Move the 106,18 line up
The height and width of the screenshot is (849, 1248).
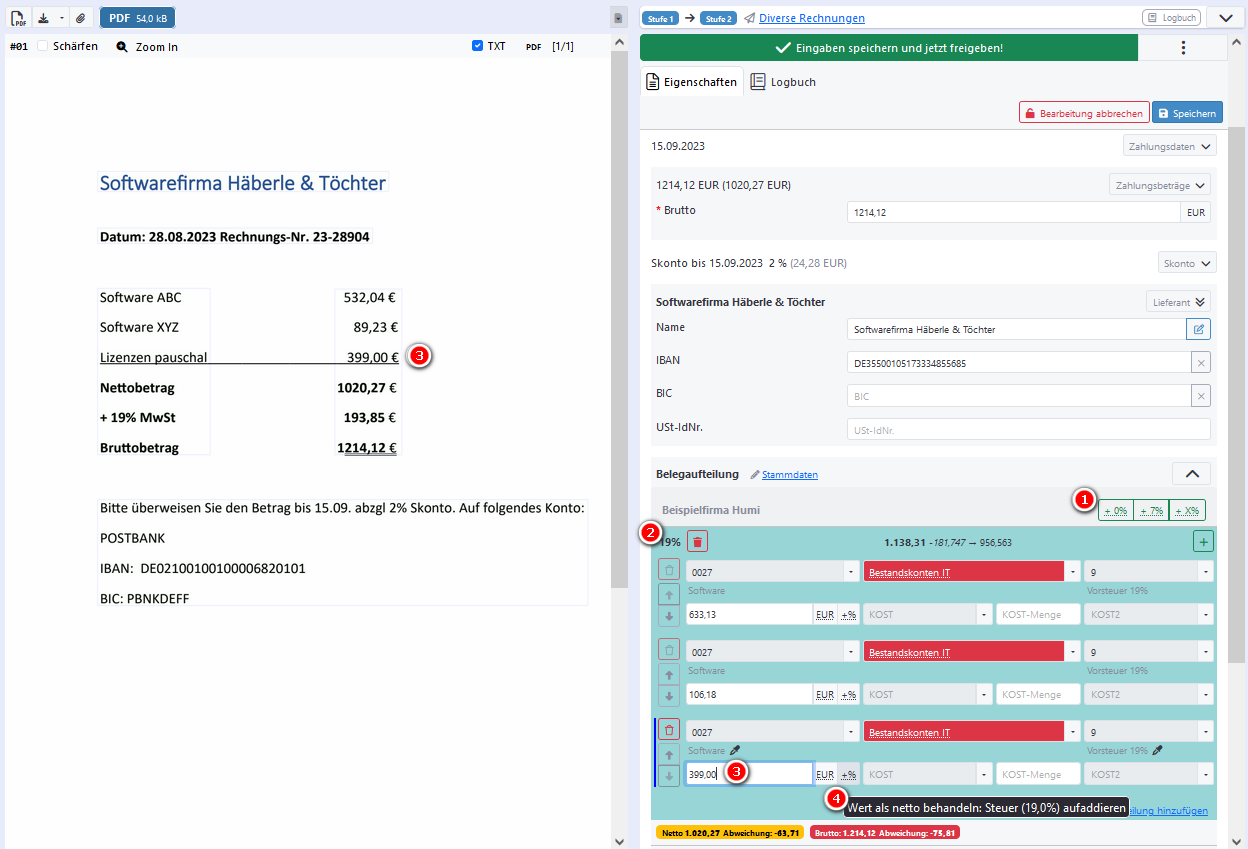pos(670,674)
